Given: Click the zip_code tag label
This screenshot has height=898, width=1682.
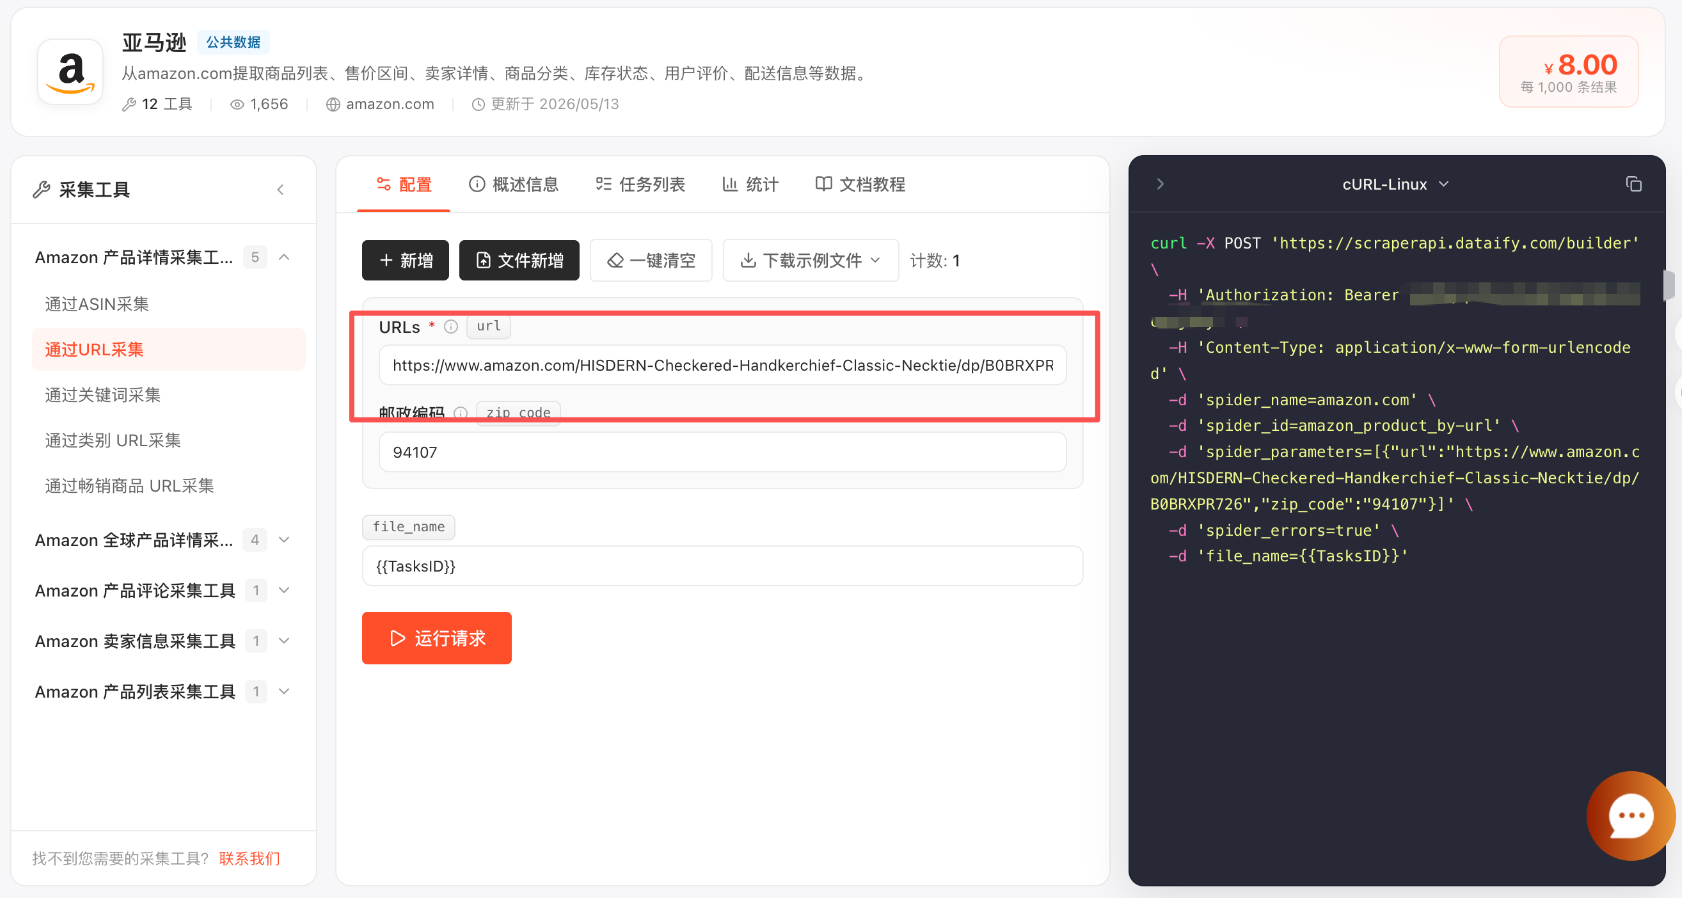Looking at the screenshot, I should click(x=518, y=412).
